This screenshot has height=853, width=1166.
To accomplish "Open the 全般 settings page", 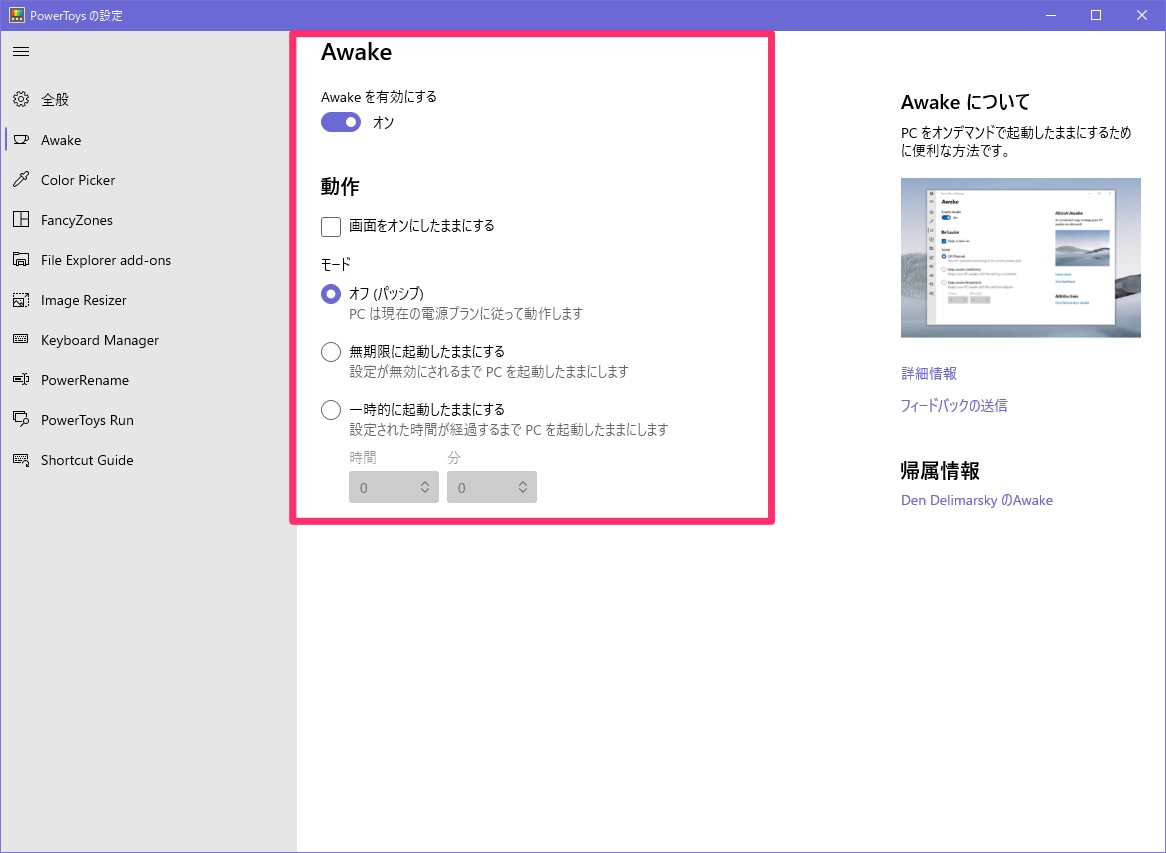I will (149, 99).
